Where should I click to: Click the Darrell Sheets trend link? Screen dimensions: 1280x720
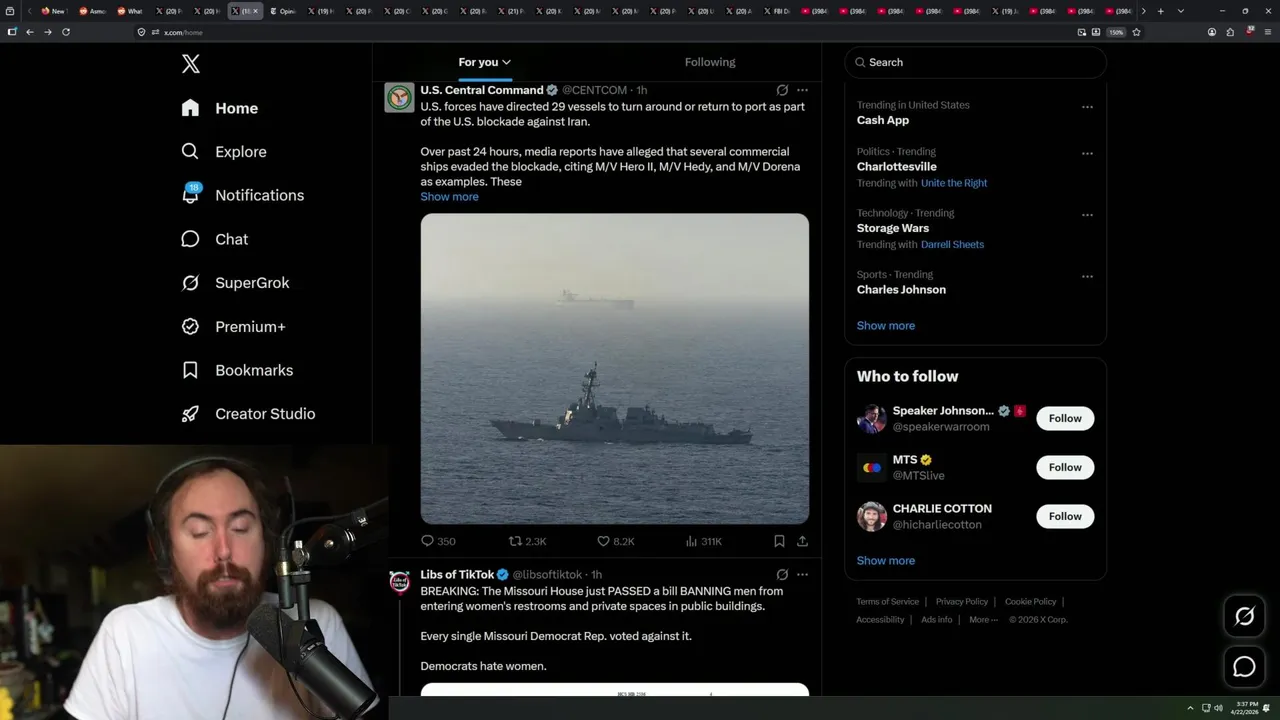[952, 245]
